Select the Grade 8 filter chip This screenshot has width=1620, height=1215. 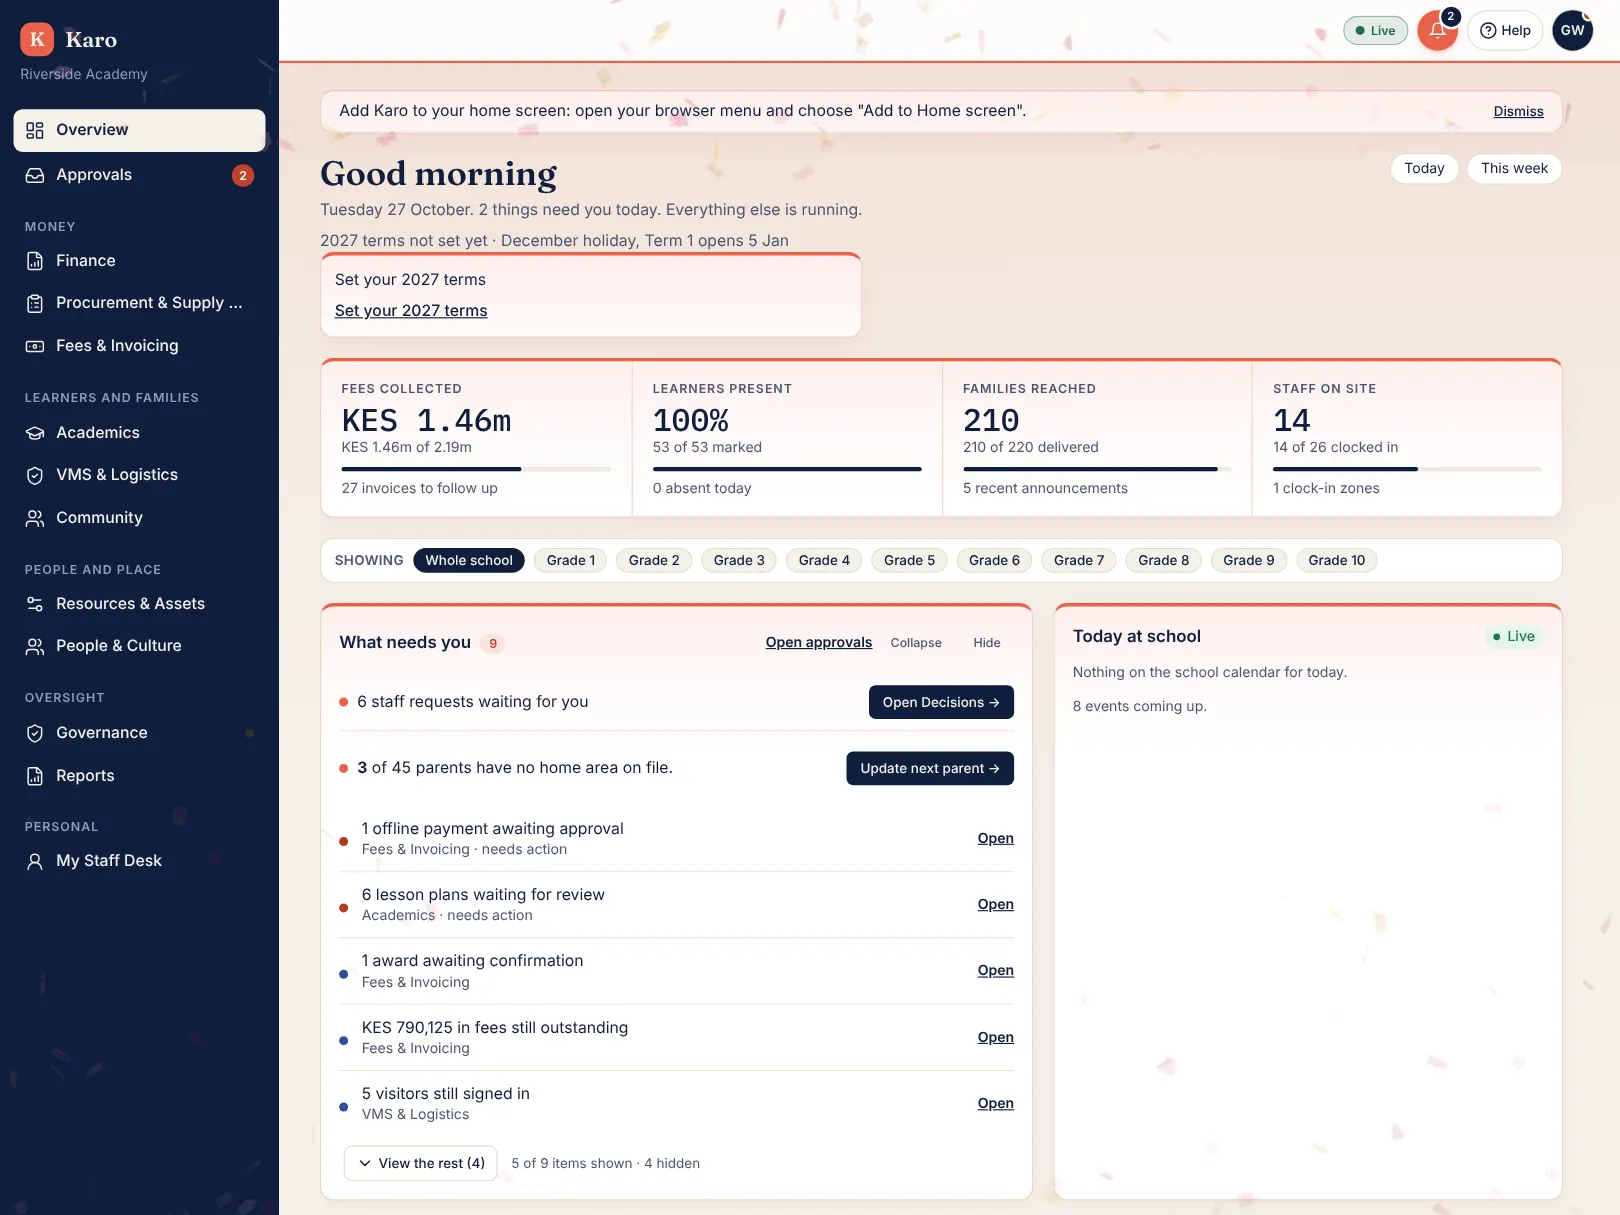[1164, 560]
